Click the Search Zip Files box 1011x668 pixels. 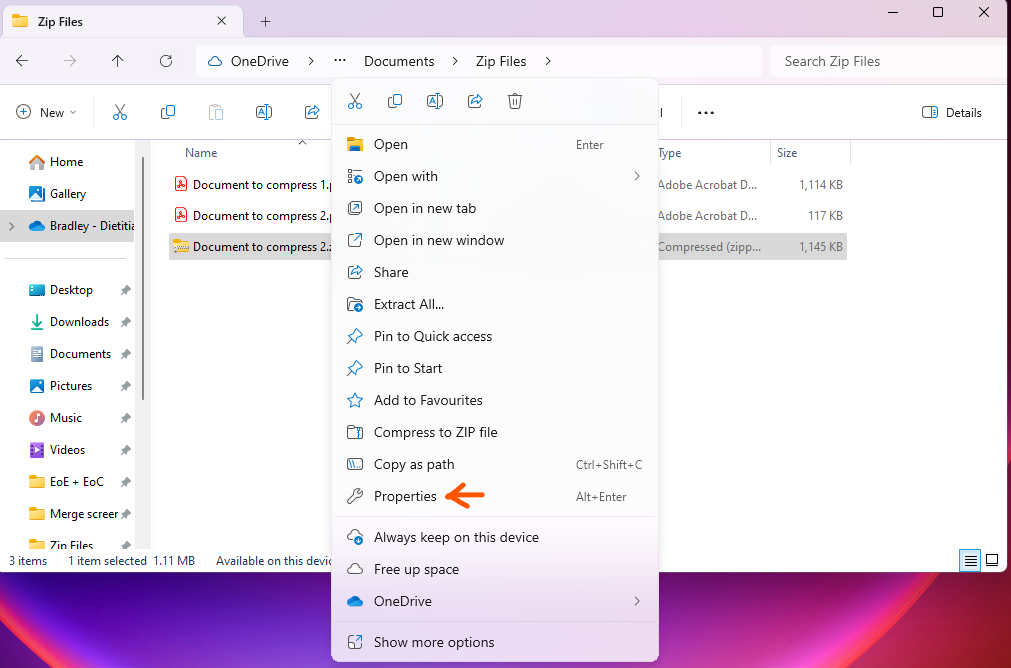point(885,61)
